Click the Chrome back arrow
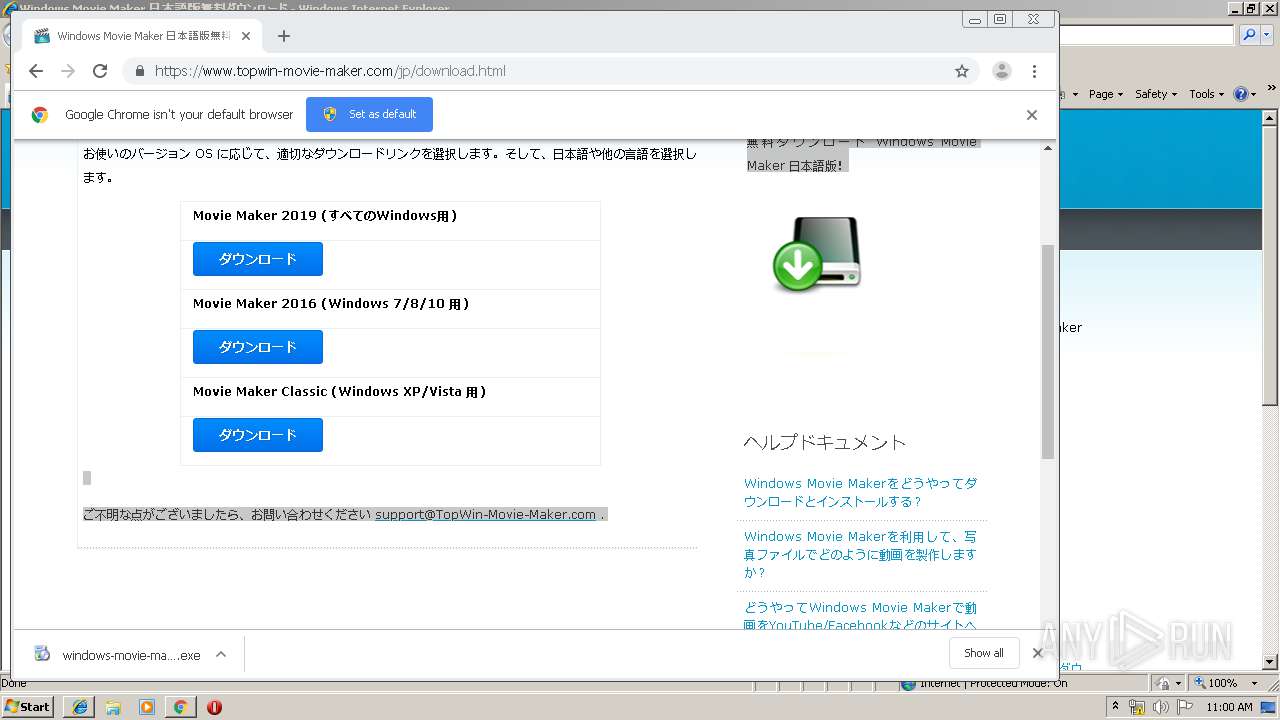 pyautogui.click(x=36, y=71)
